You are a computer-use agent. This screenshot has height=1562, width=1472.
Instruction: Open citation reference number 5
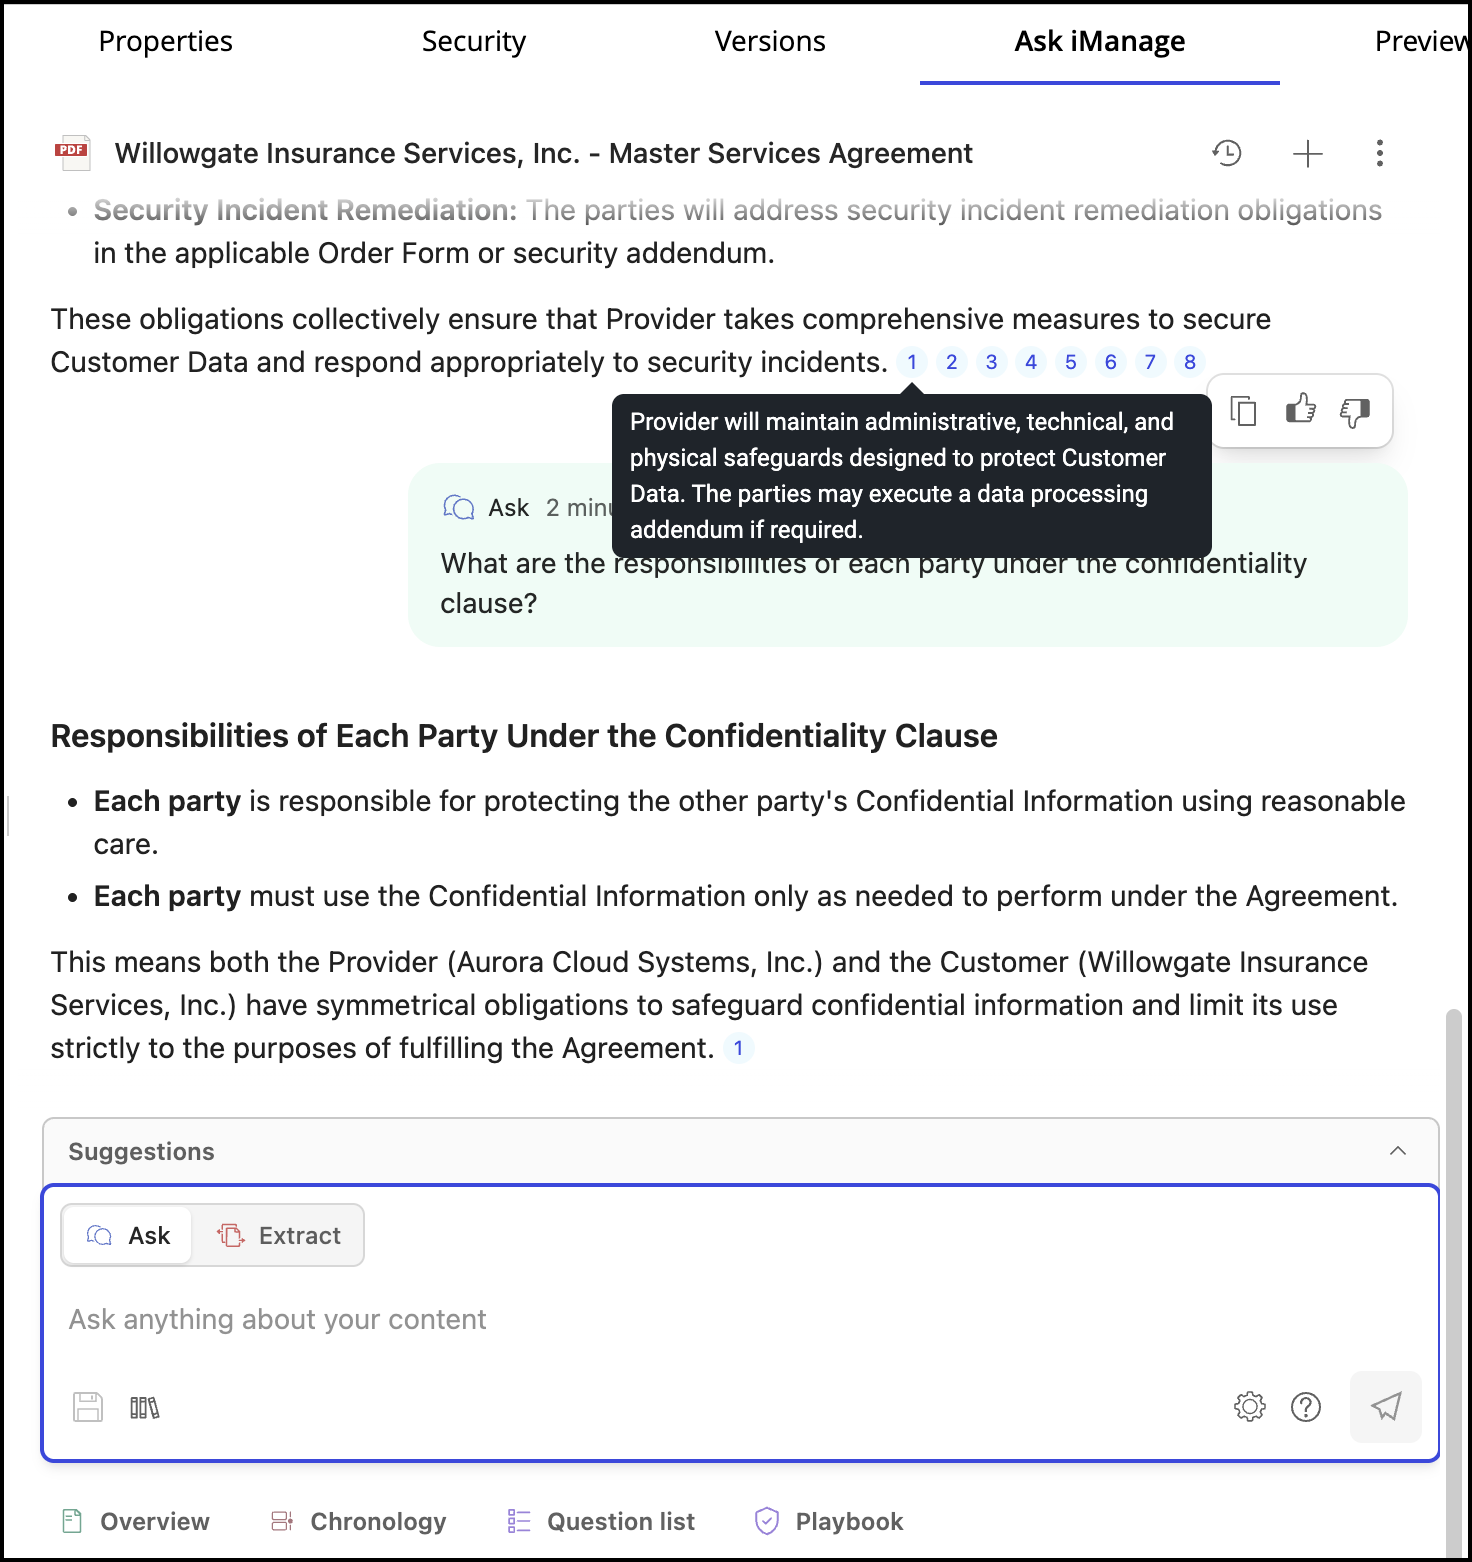pos(1071,362)
